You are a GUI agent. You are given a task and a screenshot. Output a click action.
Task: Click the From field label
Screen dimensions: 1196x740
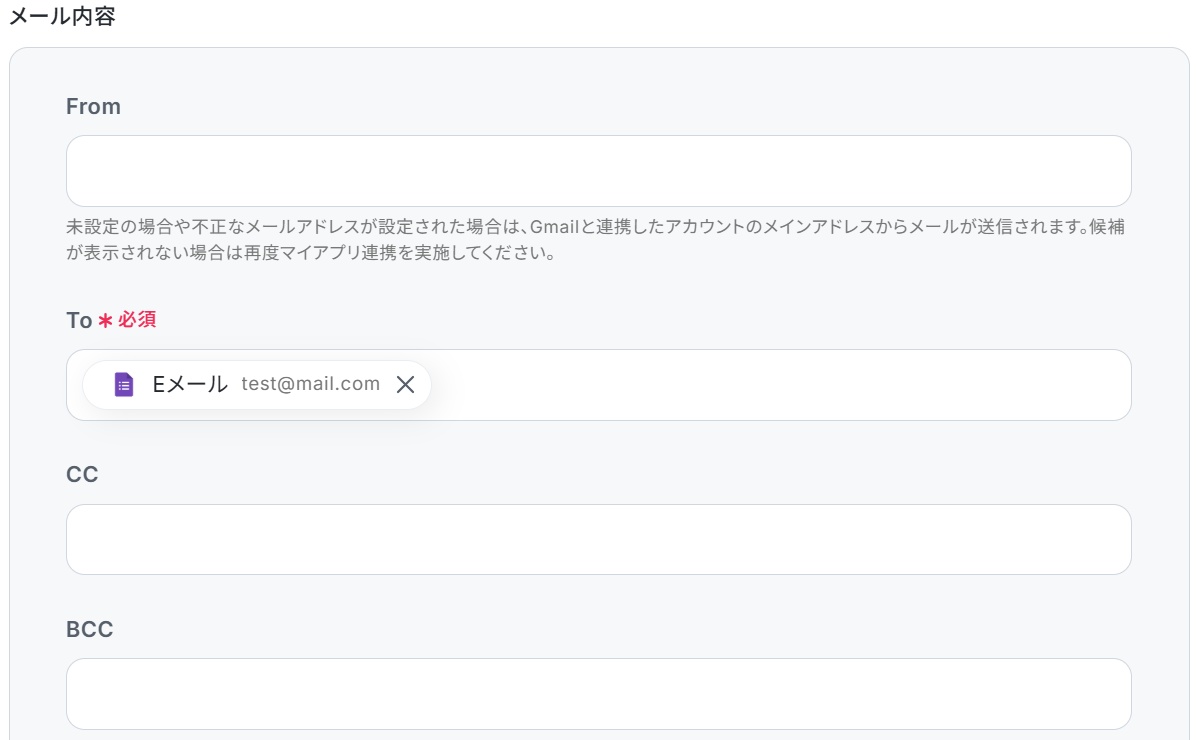pos(93,107)
